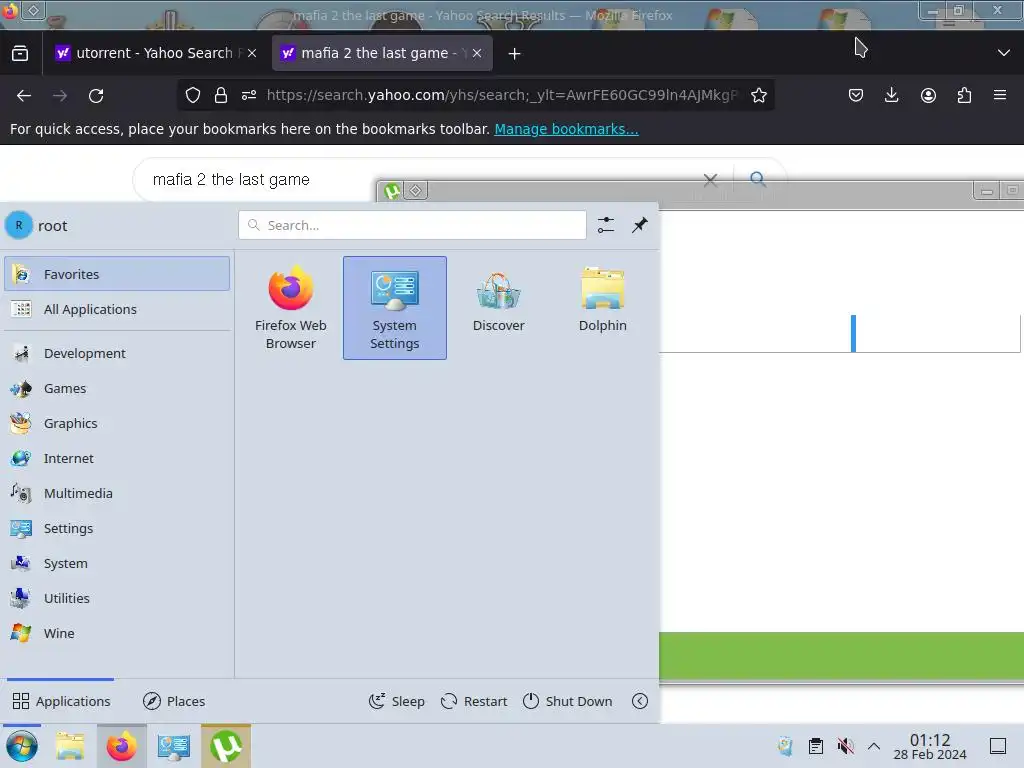Save page to Pocket
This screenshot has height=768, width=1024.
coord(856,95)
